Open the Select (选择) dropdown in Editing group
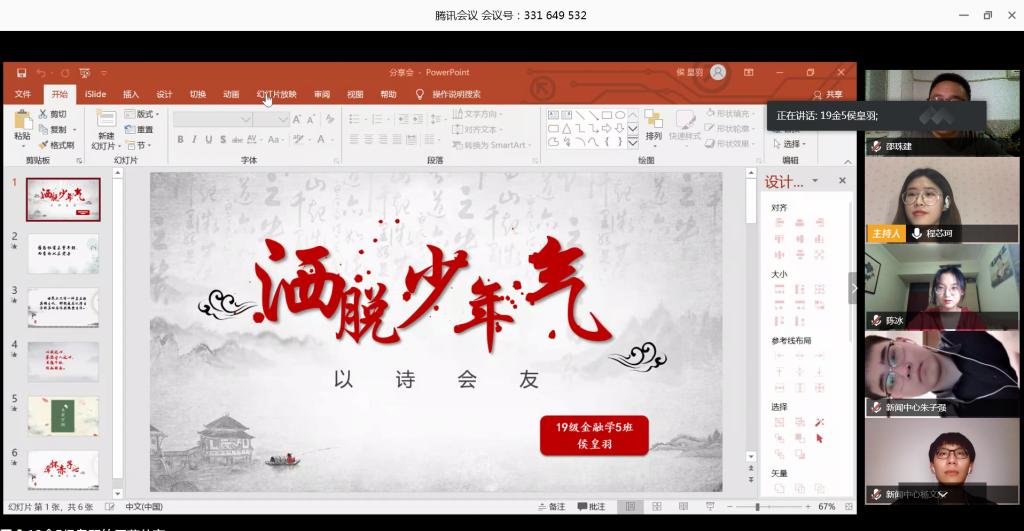 pyautogui.click(x=790, y=144)
